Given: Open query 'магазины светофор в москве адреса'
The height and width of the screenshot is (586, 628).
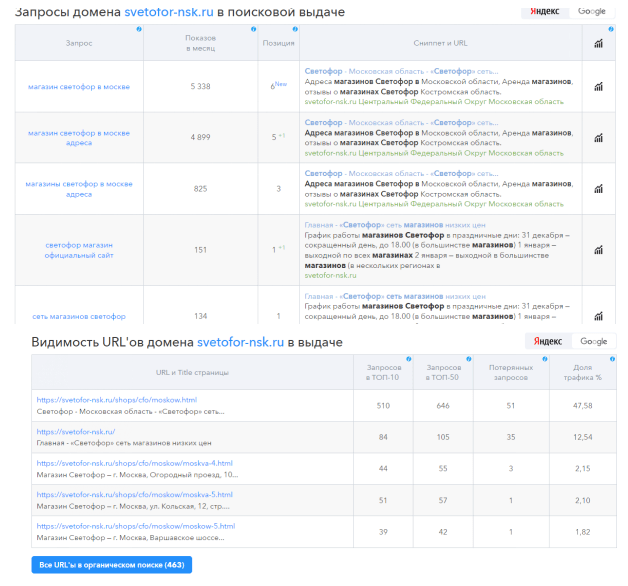Looking at the screenshot, I should 79,189.
